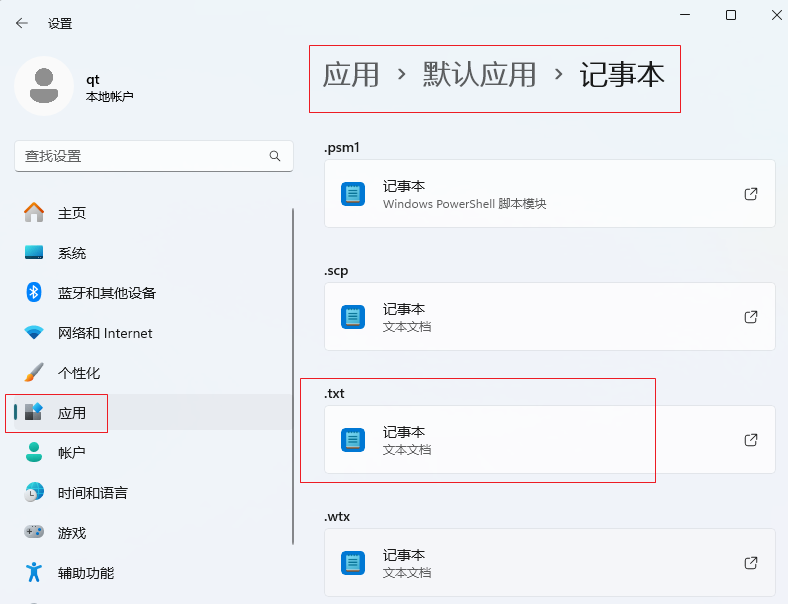The width and height of the screenshot is (788, 604).
Task: Navigate to 默认应用 in the breadcrumb
Action: point(479,75)
